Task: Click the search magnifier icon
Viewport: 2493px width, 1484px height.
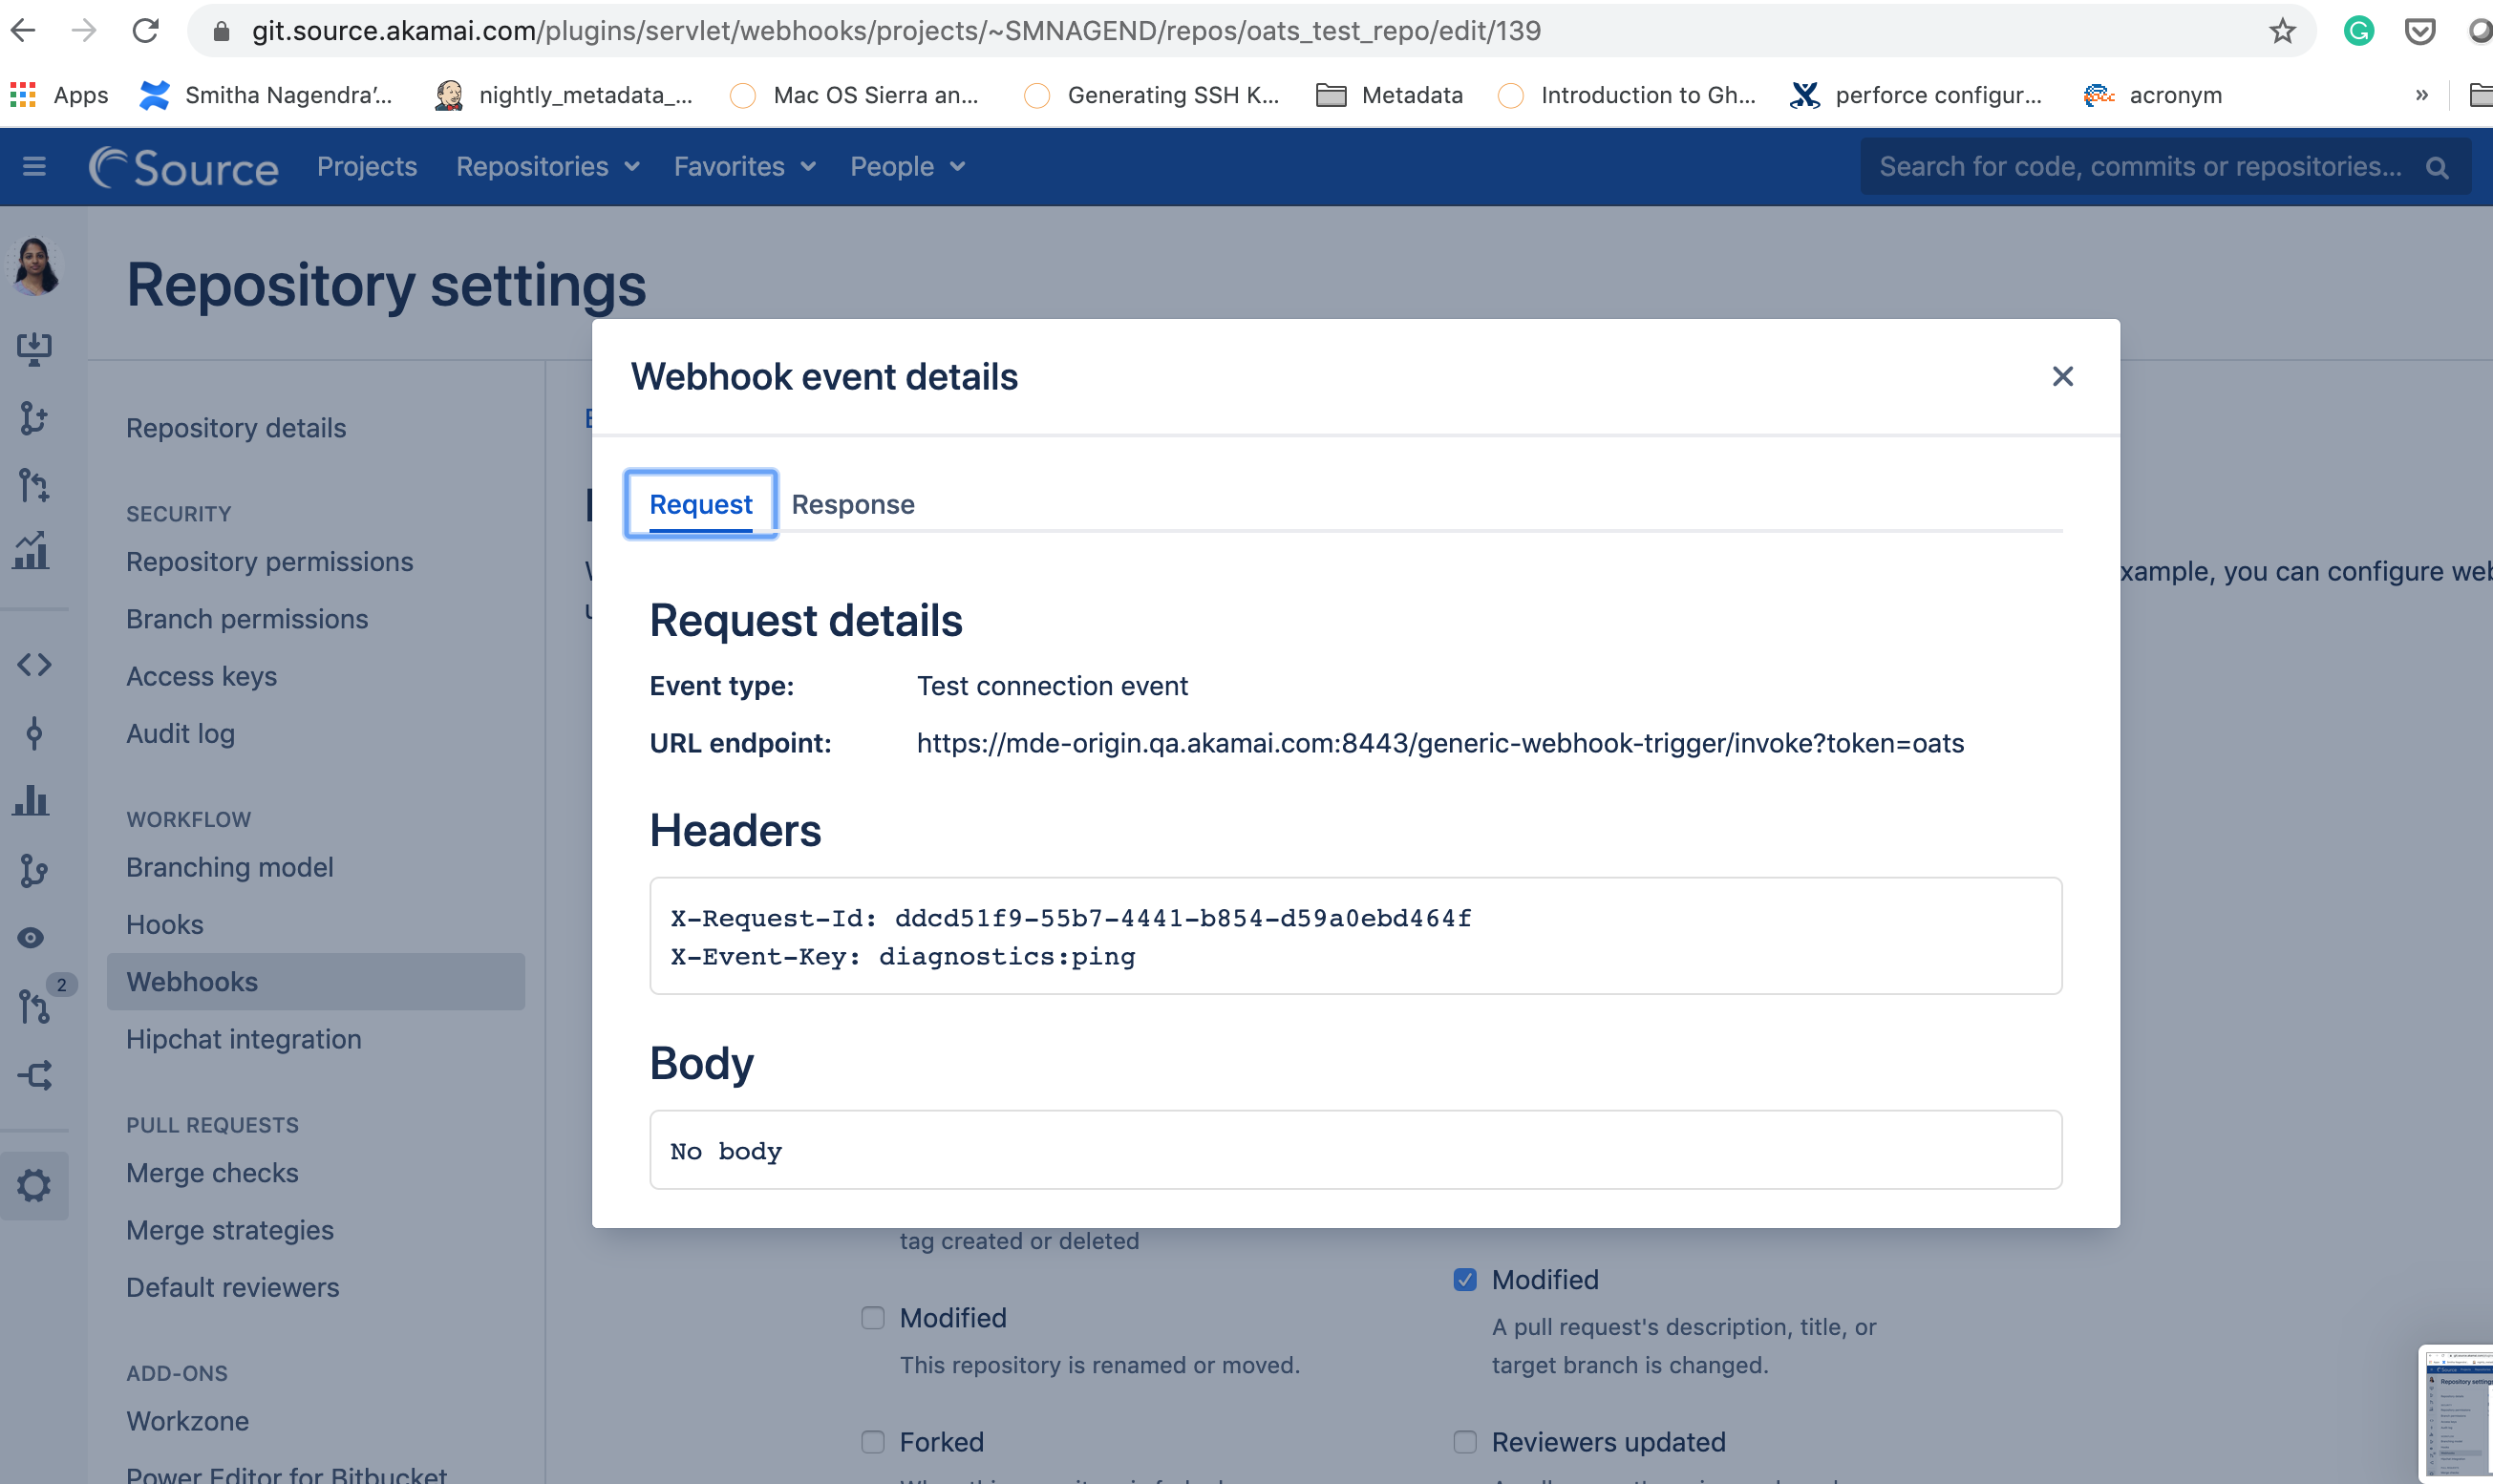Action: tap(2437, 167)
